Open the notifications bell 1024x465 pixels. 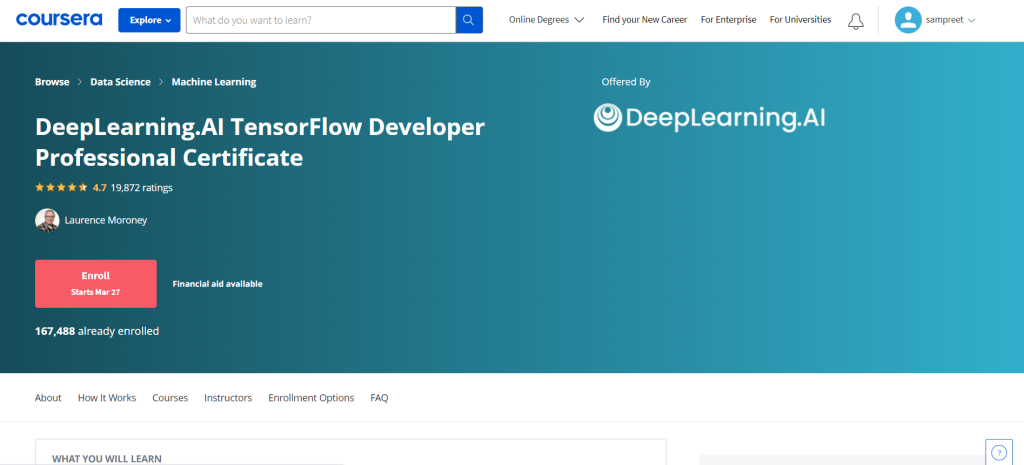[x=855, y=20]
